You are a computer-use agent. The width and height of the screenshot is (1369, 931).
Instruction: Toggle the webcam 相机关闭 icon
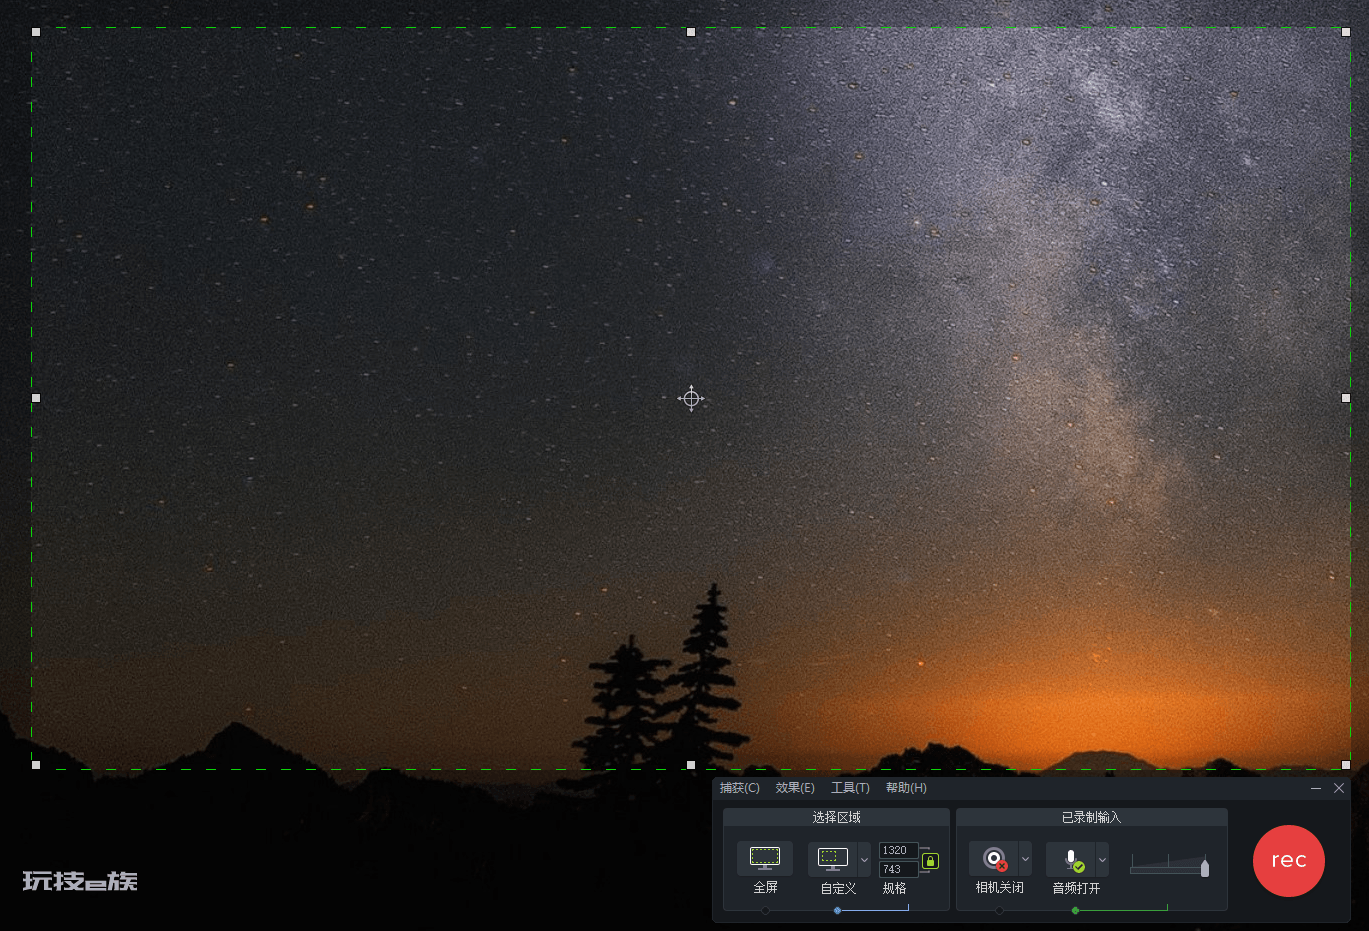994,859
